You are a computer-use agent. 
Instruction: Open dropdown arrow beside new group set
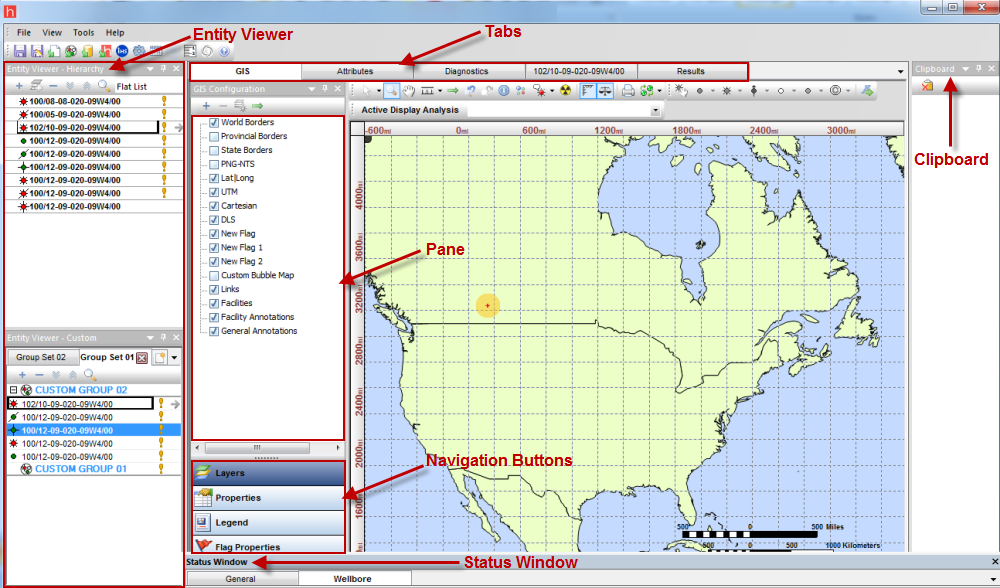coord(175,357)
